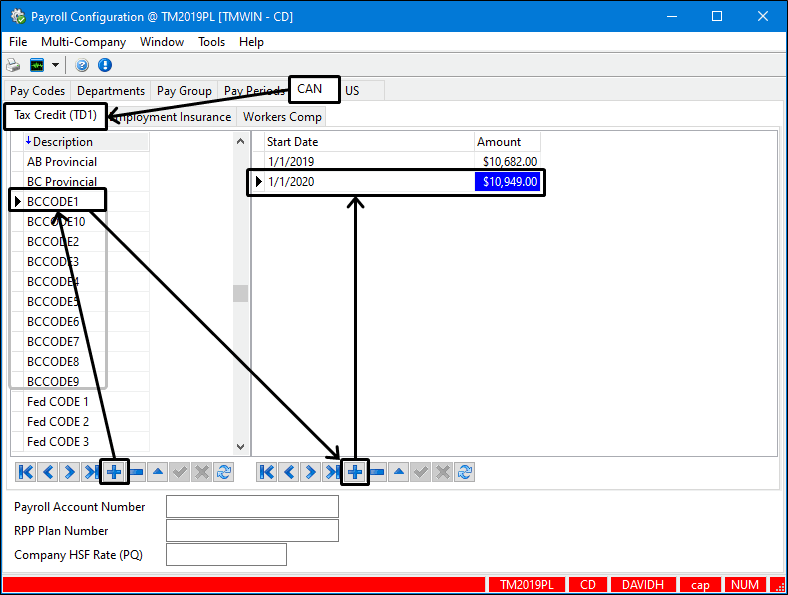
Task: Click the blue question mark help icon
Action: 82,65
